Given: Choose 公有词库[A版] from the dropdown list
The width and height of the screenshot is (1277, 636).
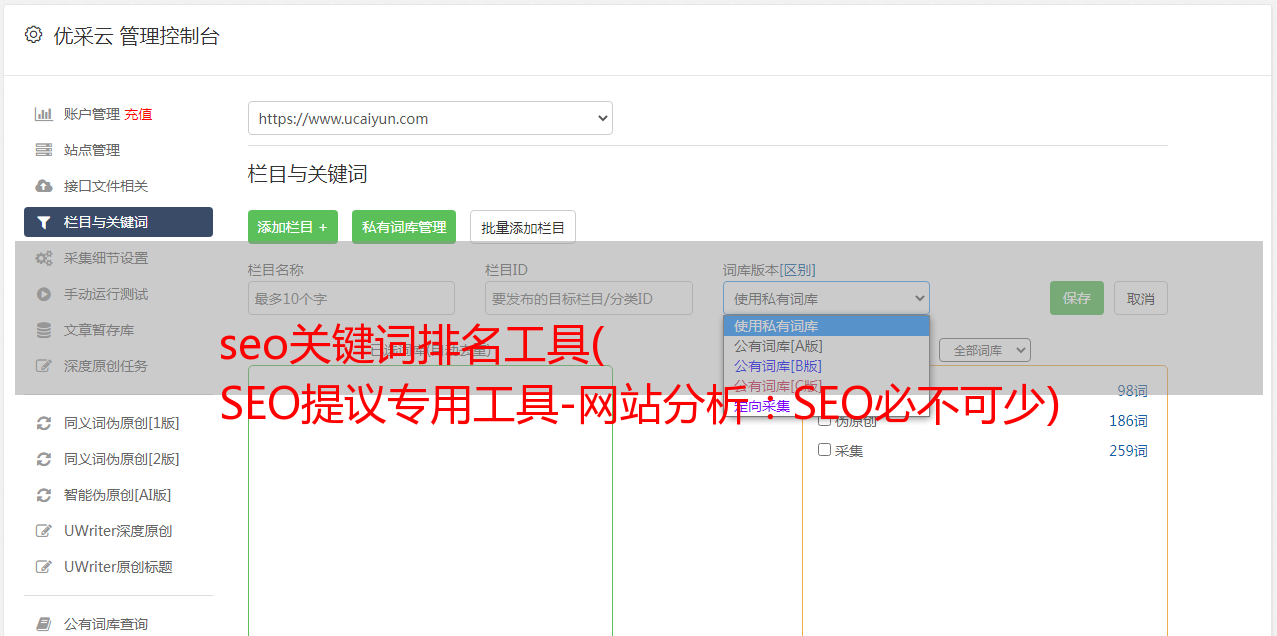Looking at the screenshot, I should pos(826,346).
